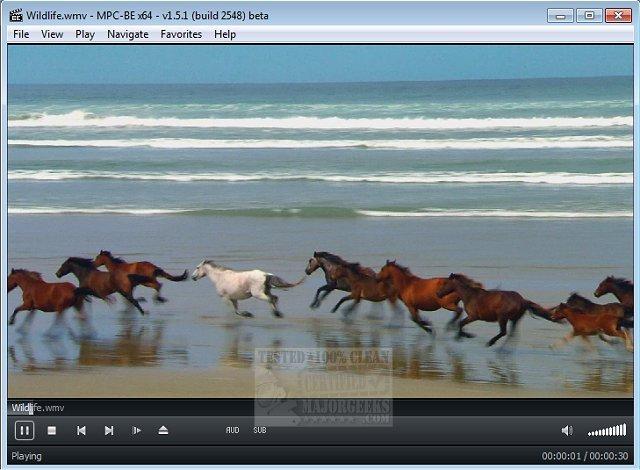Click the MPC-BE clapperboard title bar icon
Screen dimensions: 640x470
[16, 16]
